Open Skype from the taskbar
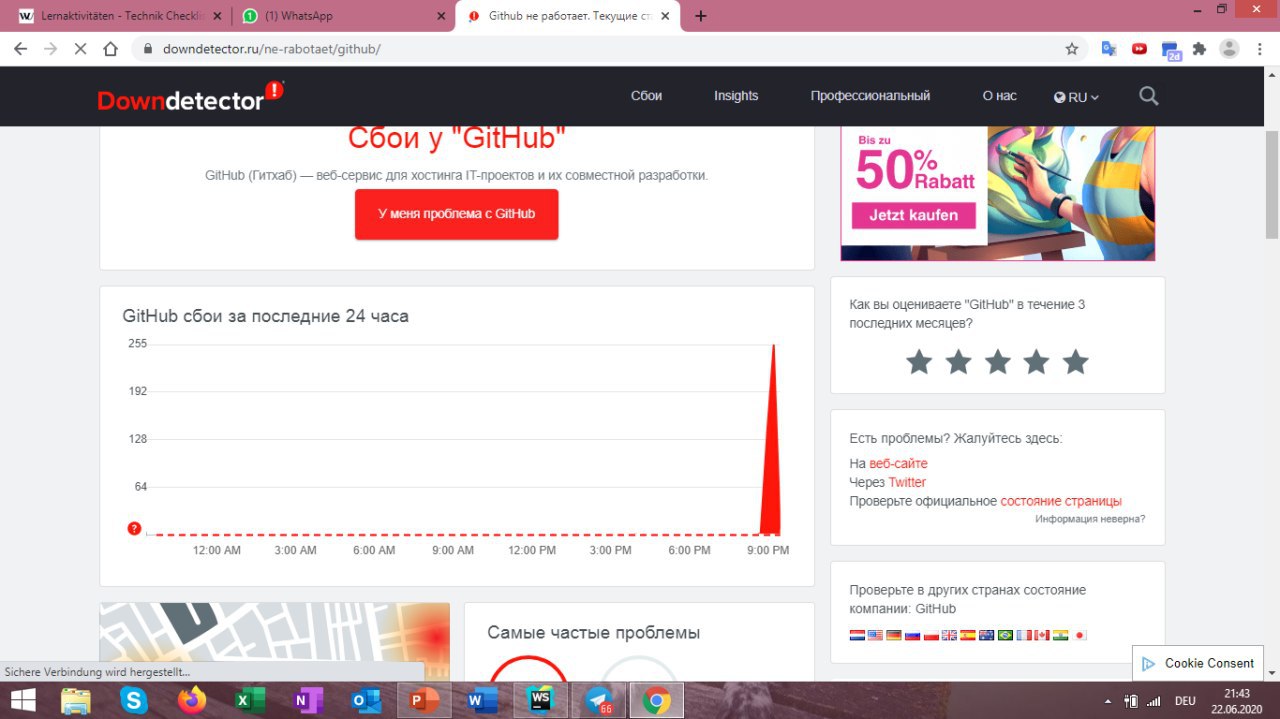The image size is (1280, 719). (134, 700)
